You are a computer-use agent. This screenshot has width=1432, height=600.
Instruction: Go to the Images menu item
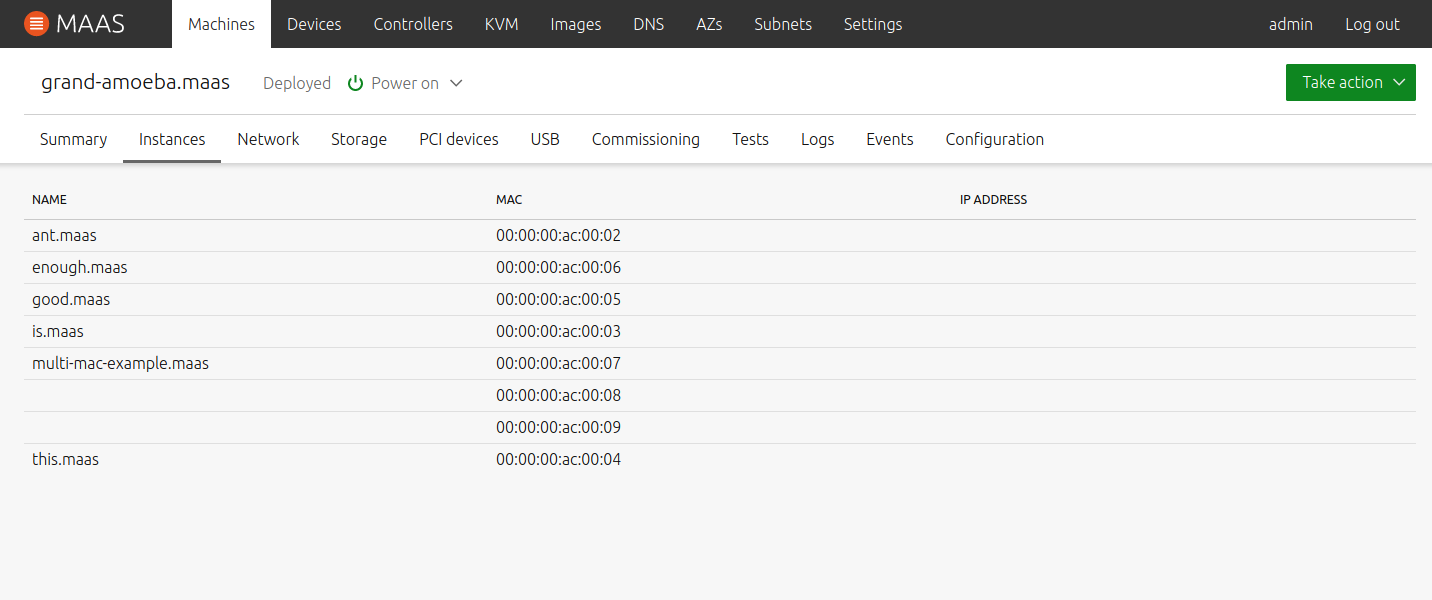[576, 24]
